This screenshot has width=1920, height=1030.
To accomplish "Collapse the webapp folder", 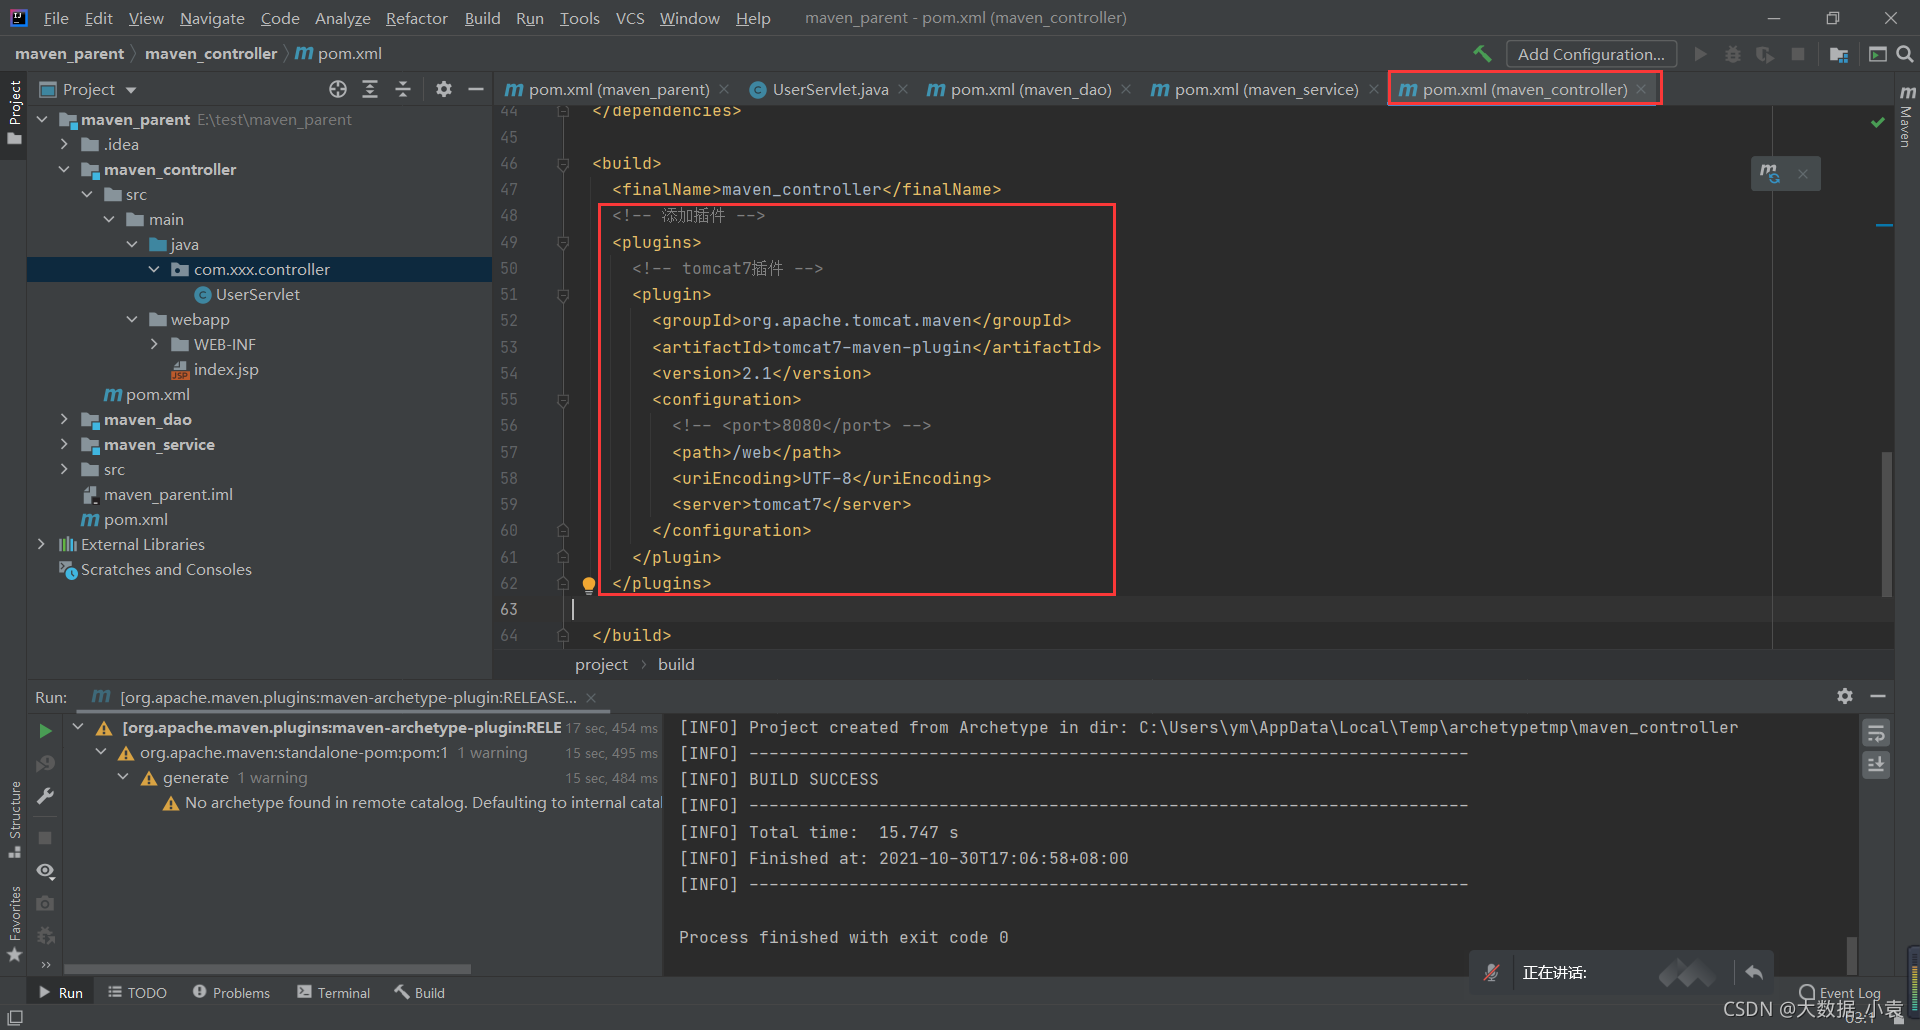I will (x=132, y=319).
